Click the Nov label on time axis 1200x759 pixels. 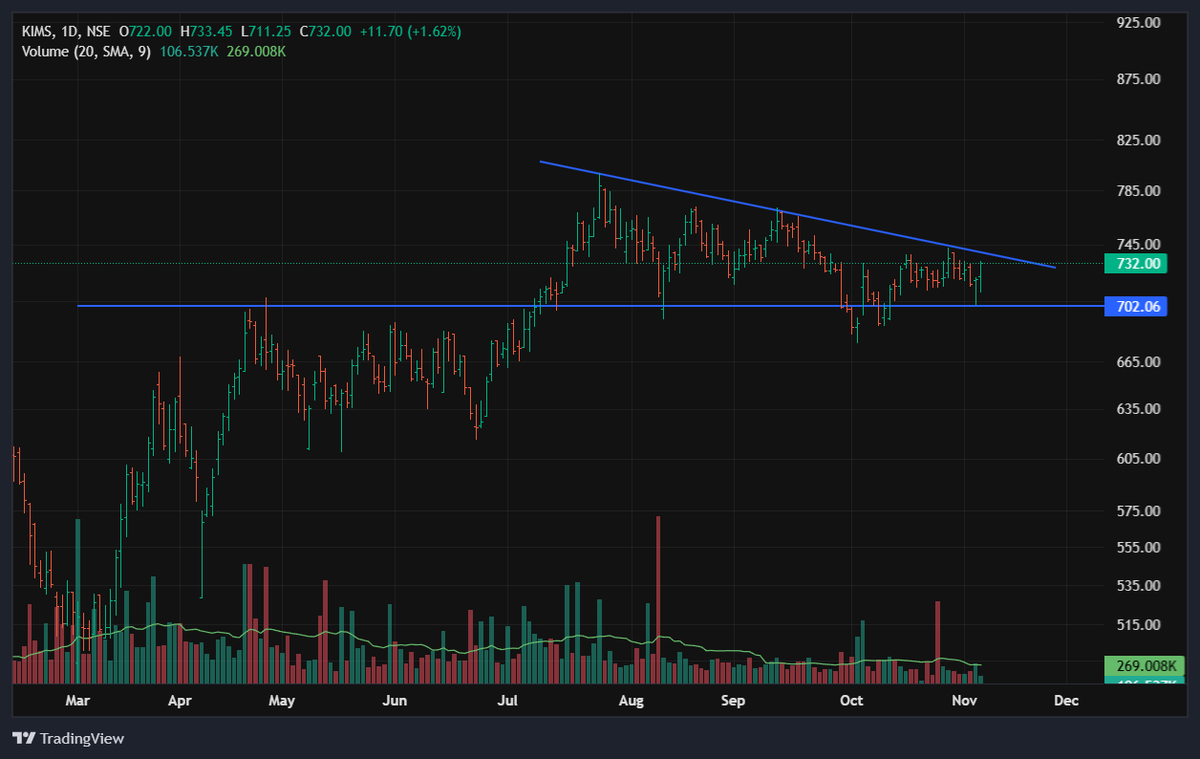[964, 701]
